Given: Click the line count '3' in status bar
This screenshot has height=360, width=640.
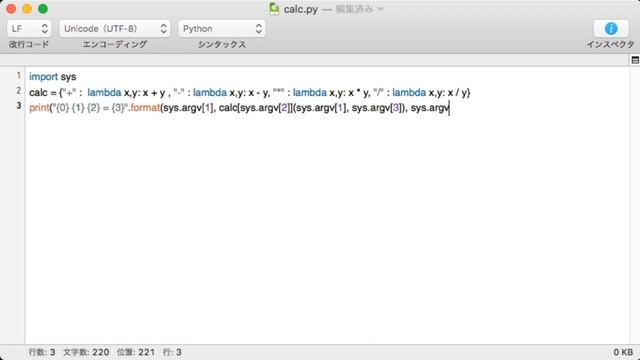Looking at the screenshot, I should [x=52, y=352].
